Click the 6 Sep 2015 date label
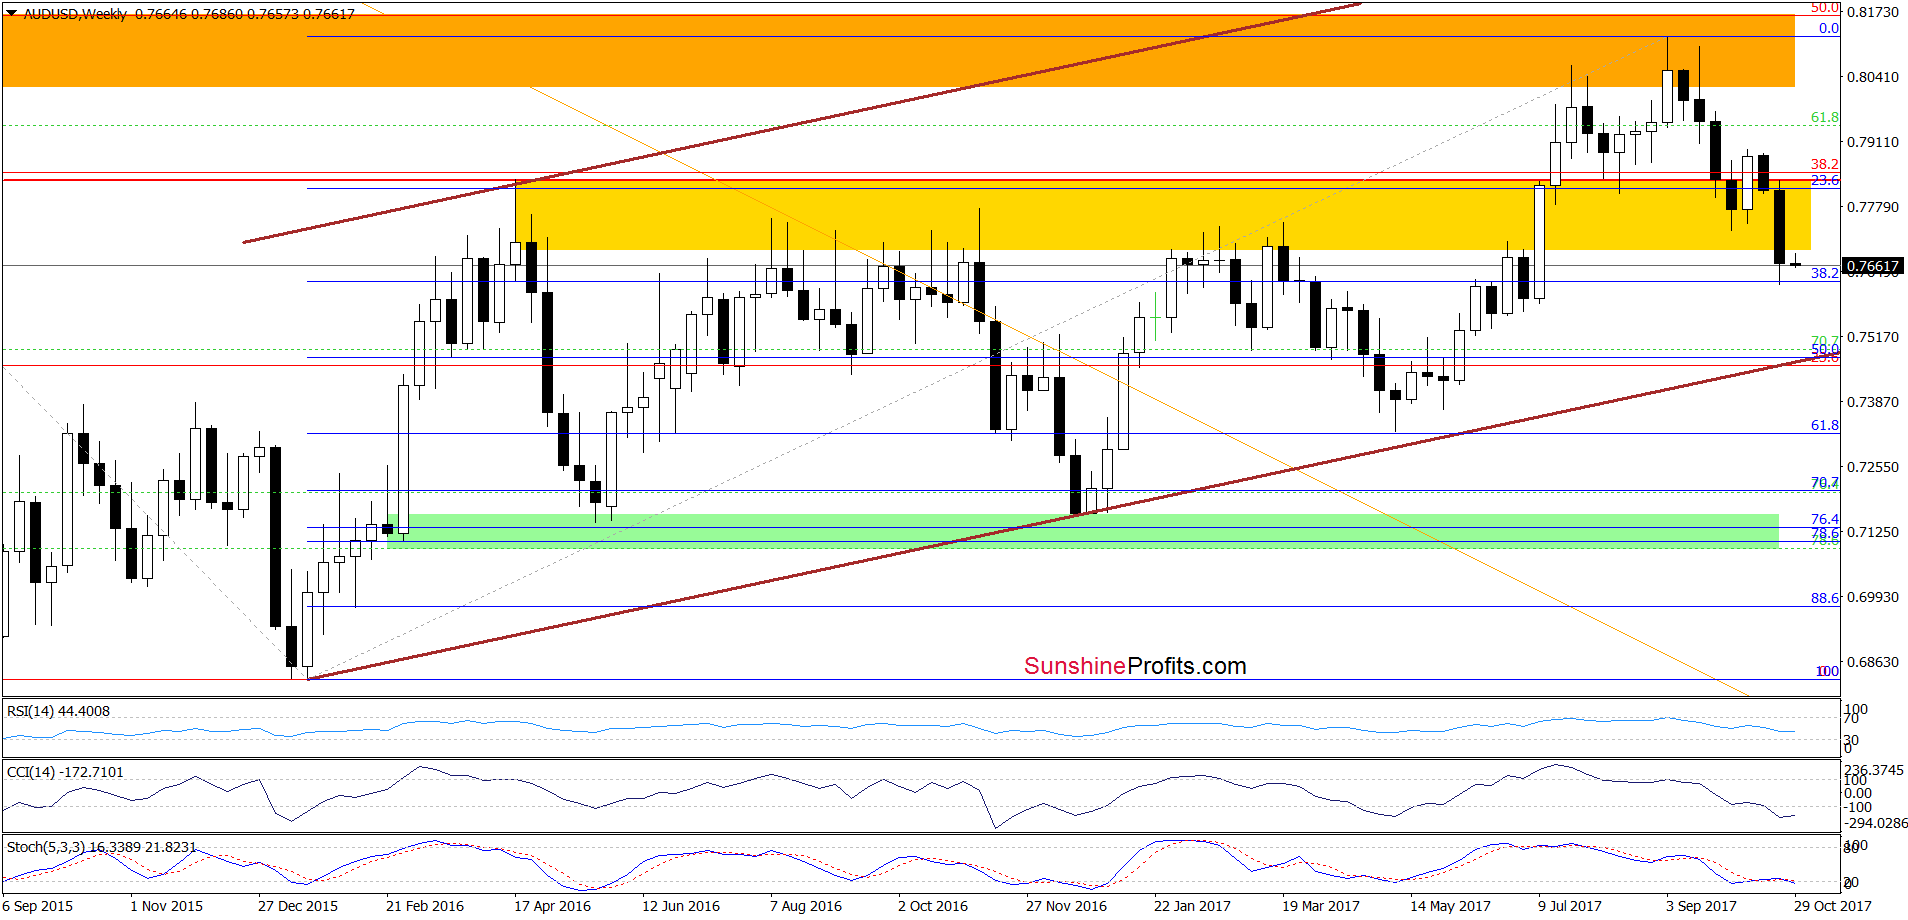Image resolution: width=1908 pixels, height=920 pixels. pyautogui.click(x=38, y=906)
